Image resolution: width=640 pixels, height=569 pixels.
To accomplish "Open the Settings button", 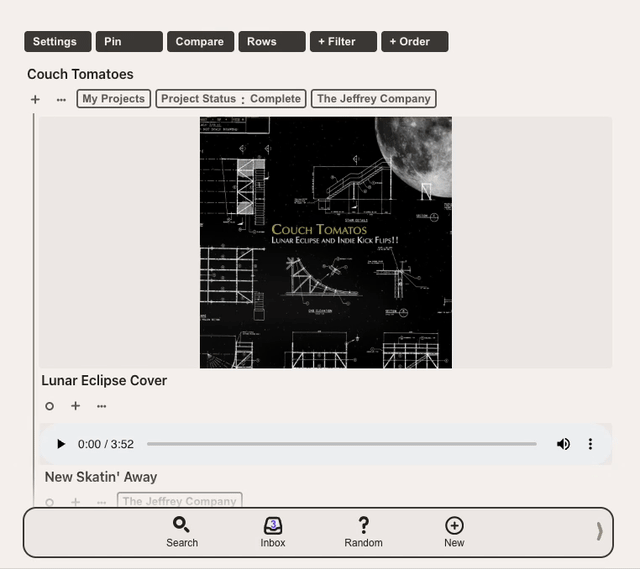I will click(x=58, y=42).
